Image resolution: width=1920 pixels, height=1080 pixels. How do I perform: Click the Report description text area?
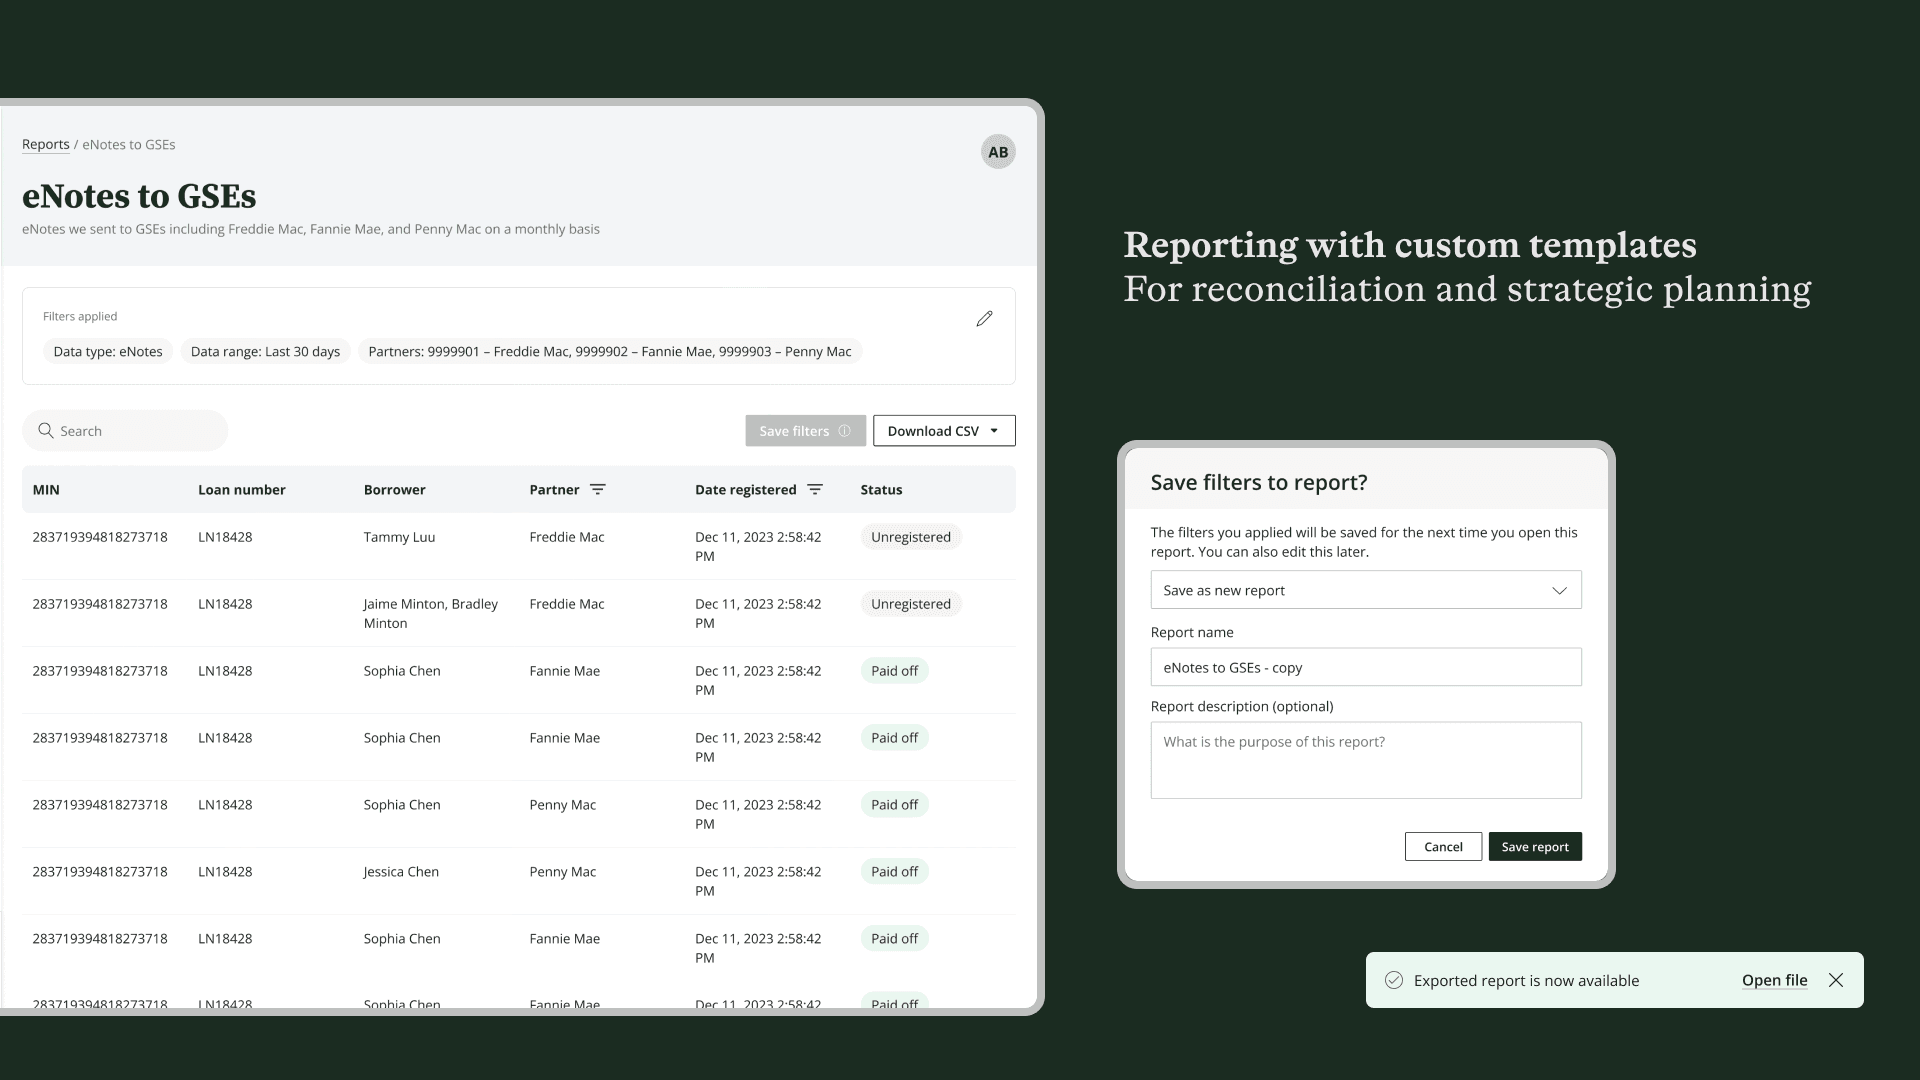tap(1365, 760)
